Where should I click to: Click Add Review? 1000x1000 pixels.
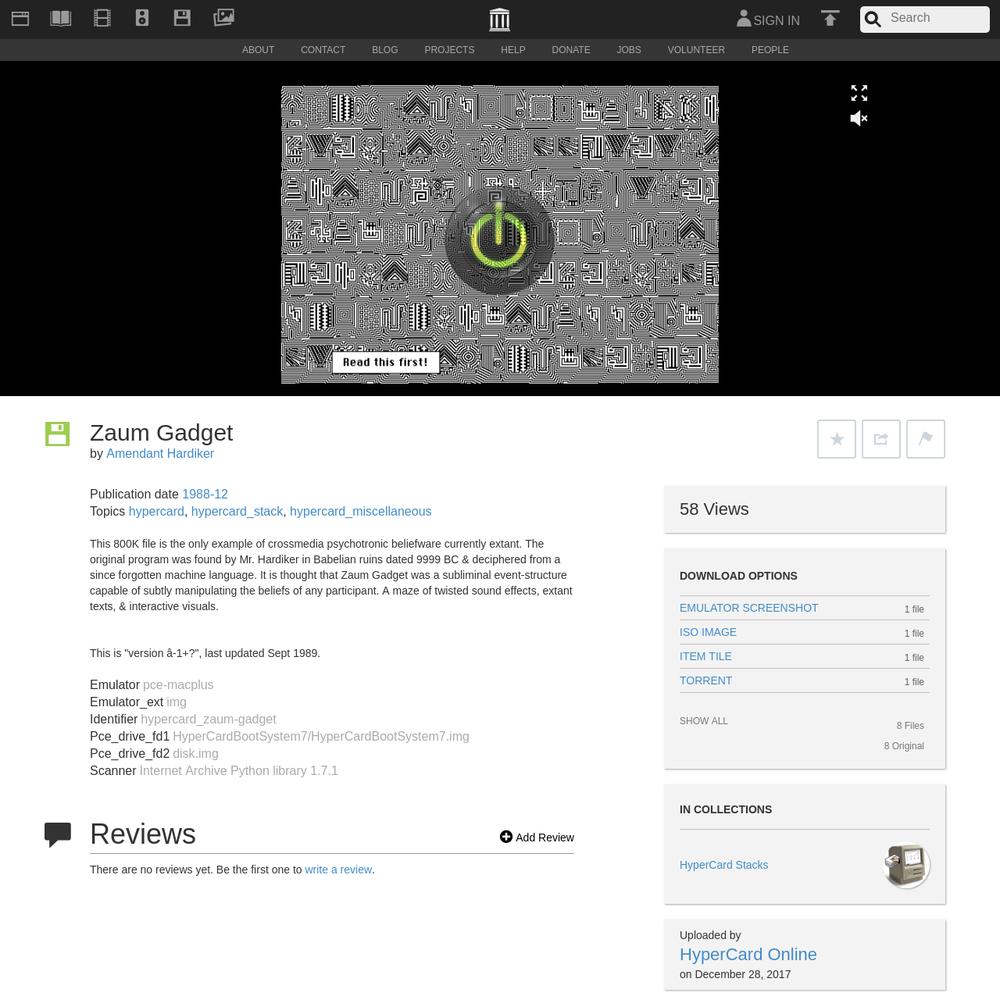[537, 837]
